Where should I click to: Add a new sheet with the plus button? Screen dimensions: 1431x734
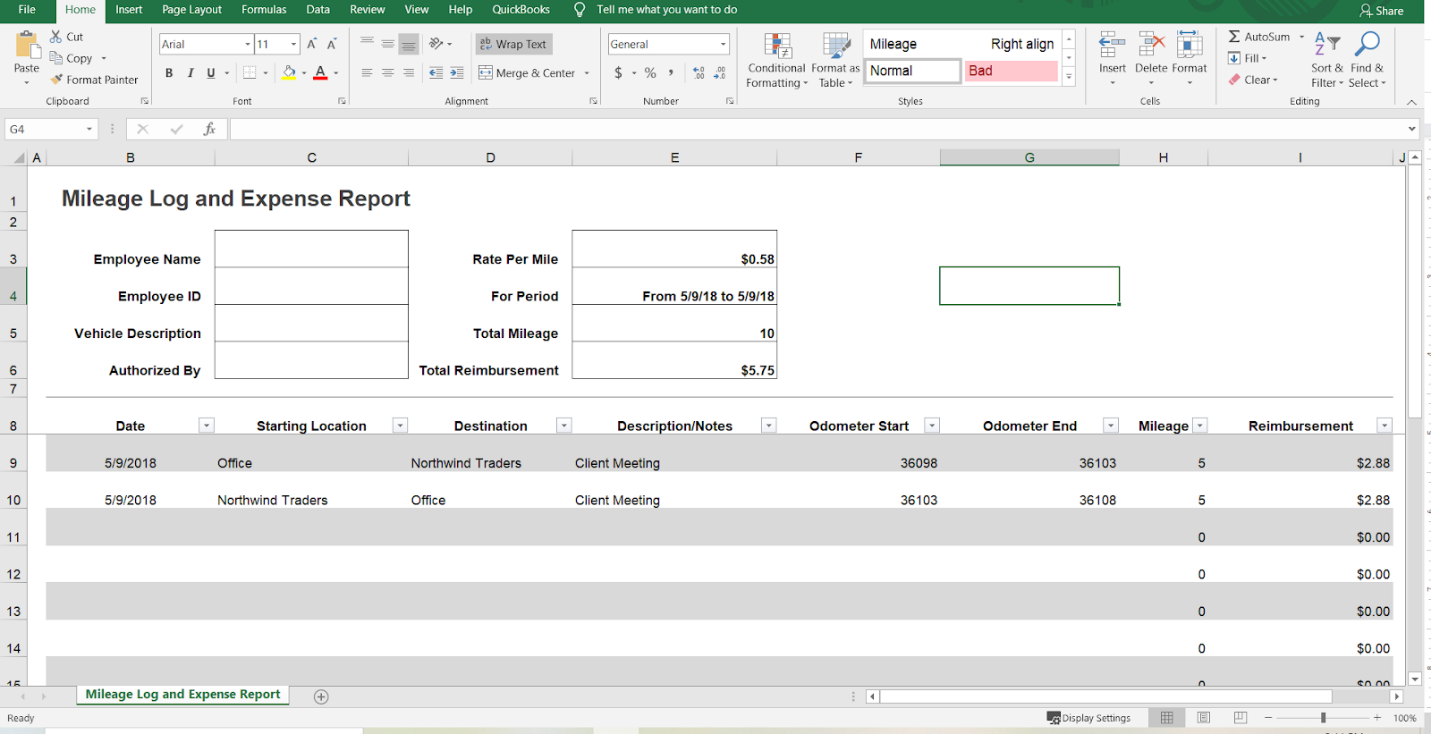click(321, 697)
